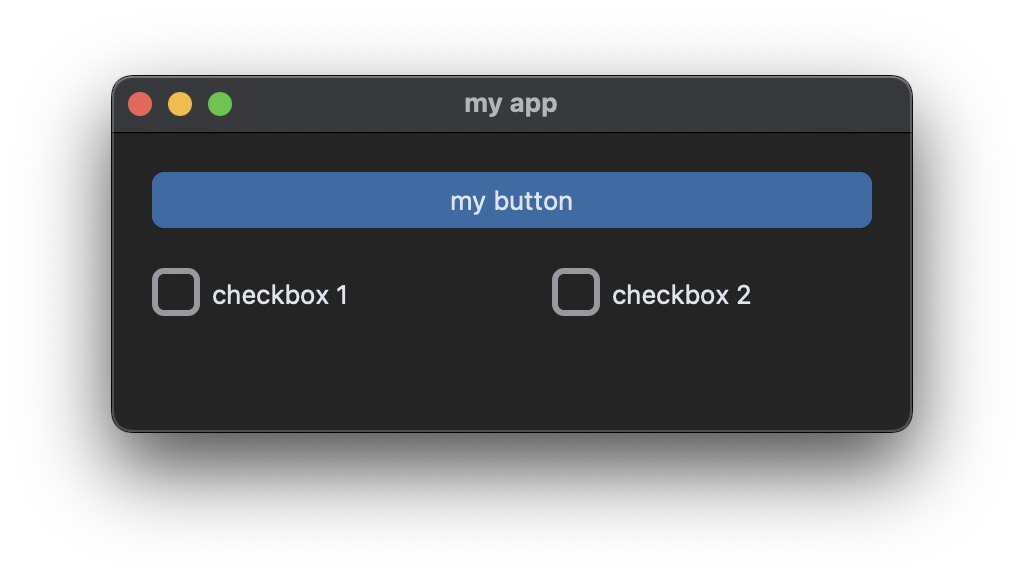Click the checkbox 2 text label
The image size is (1024, 580).
pos(682,294)
